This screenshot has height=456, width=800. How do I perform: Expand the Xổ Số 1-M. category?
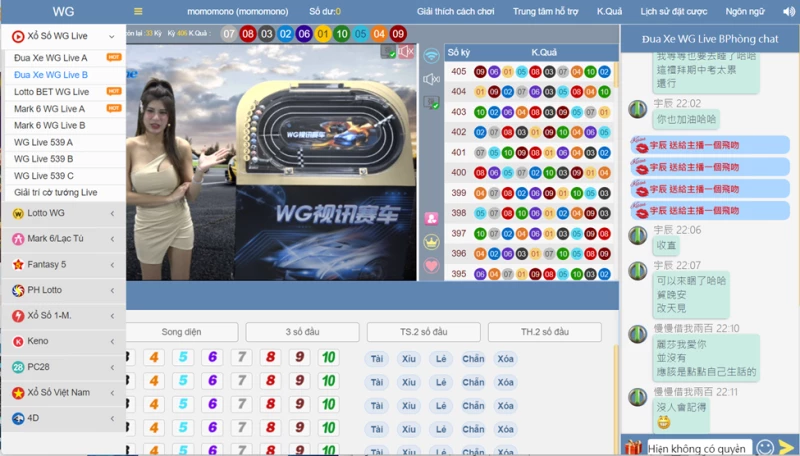[112, 316]
